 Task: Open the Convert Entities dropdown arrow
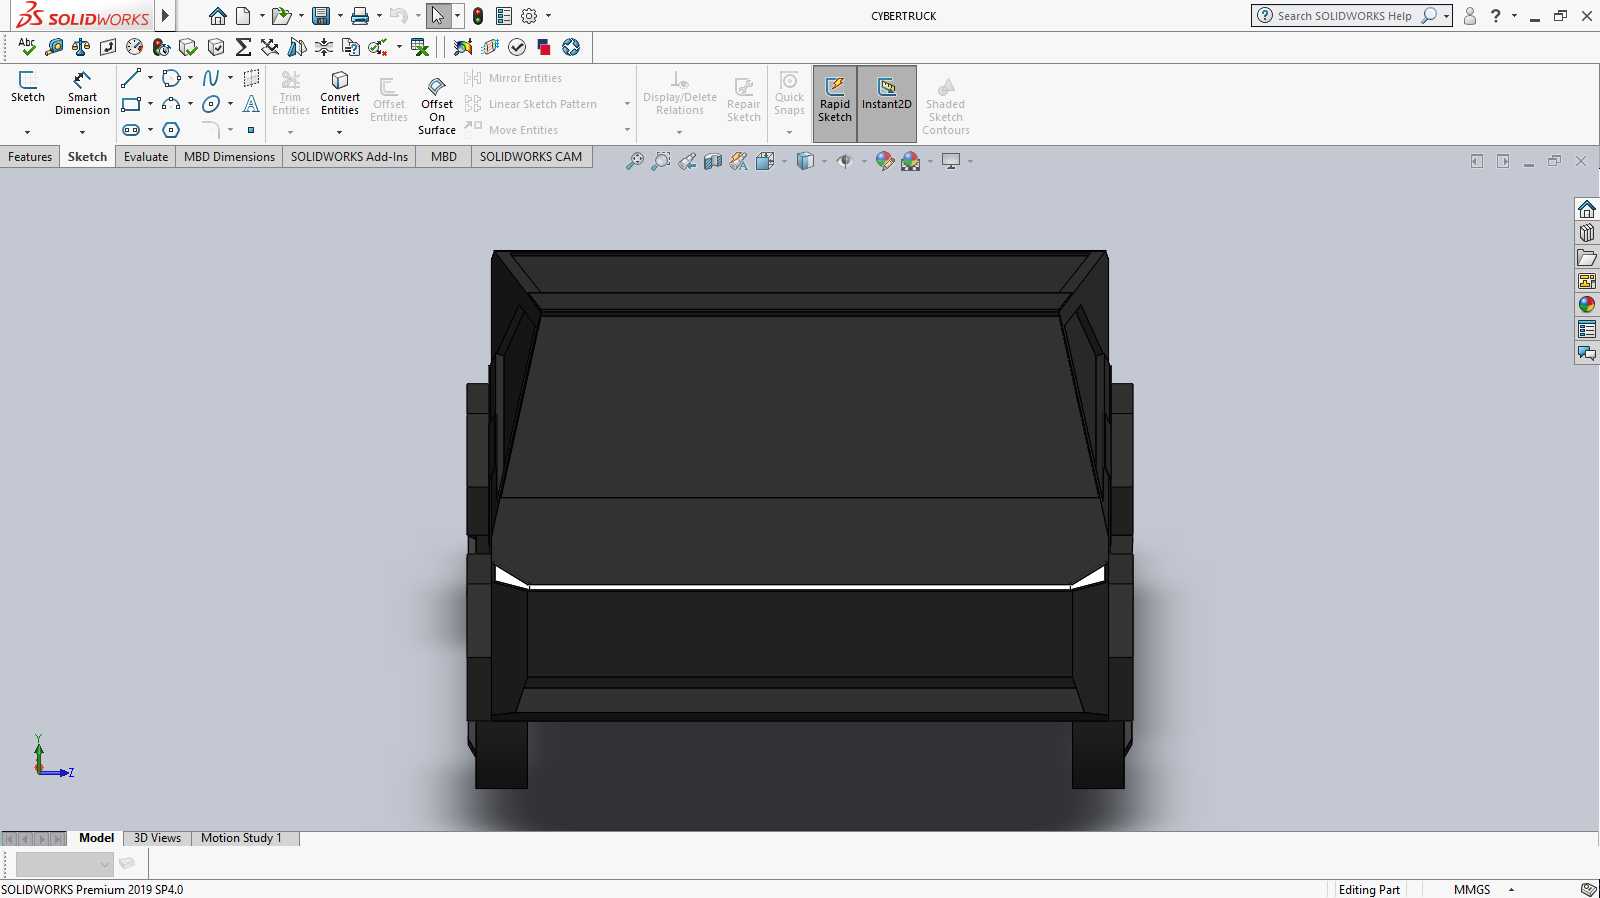[340, 132]
